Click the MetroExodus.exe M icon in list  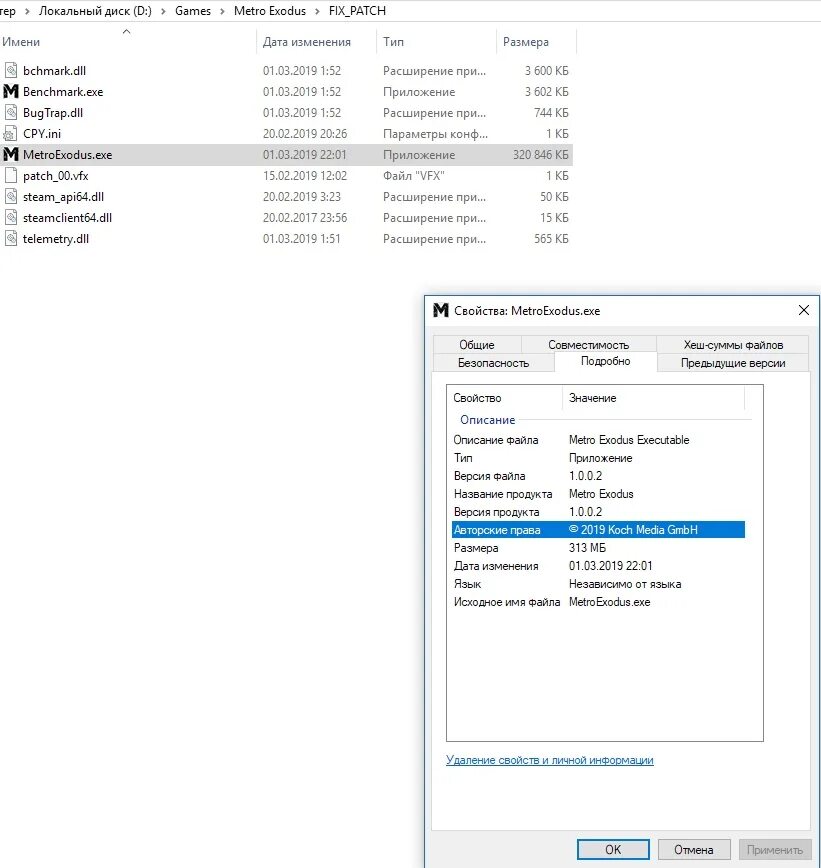(11, 154)
